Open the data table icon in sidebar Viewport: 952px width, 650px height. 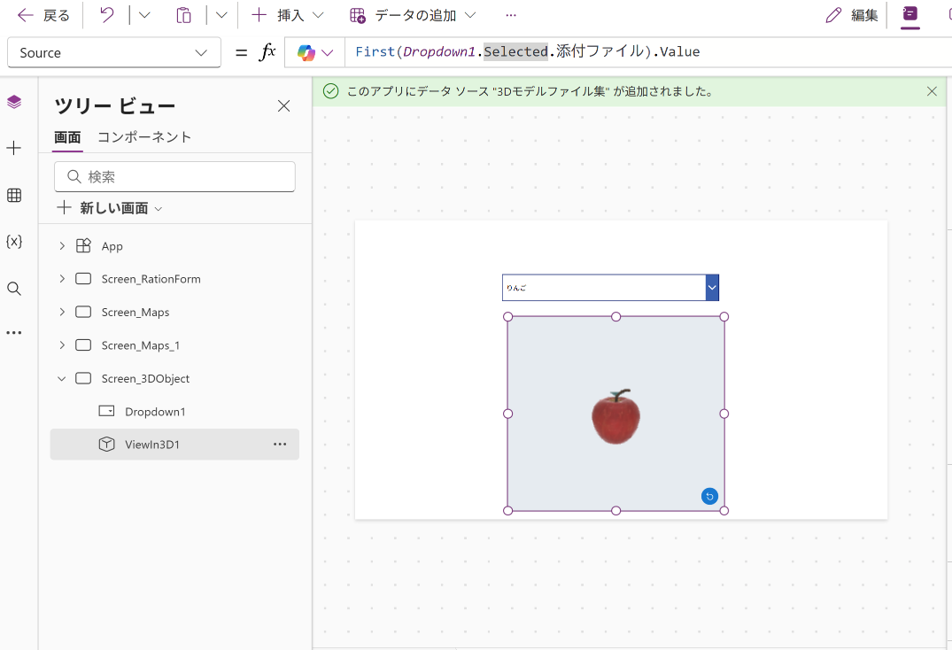pyautogui.click(x=14, y=196)
